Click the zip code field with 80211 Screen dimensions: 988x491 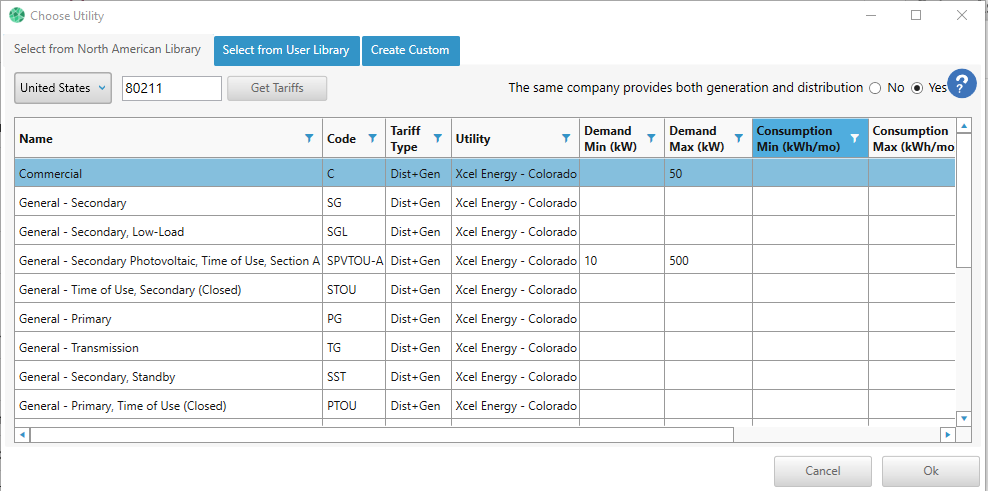tap(171, 88)
